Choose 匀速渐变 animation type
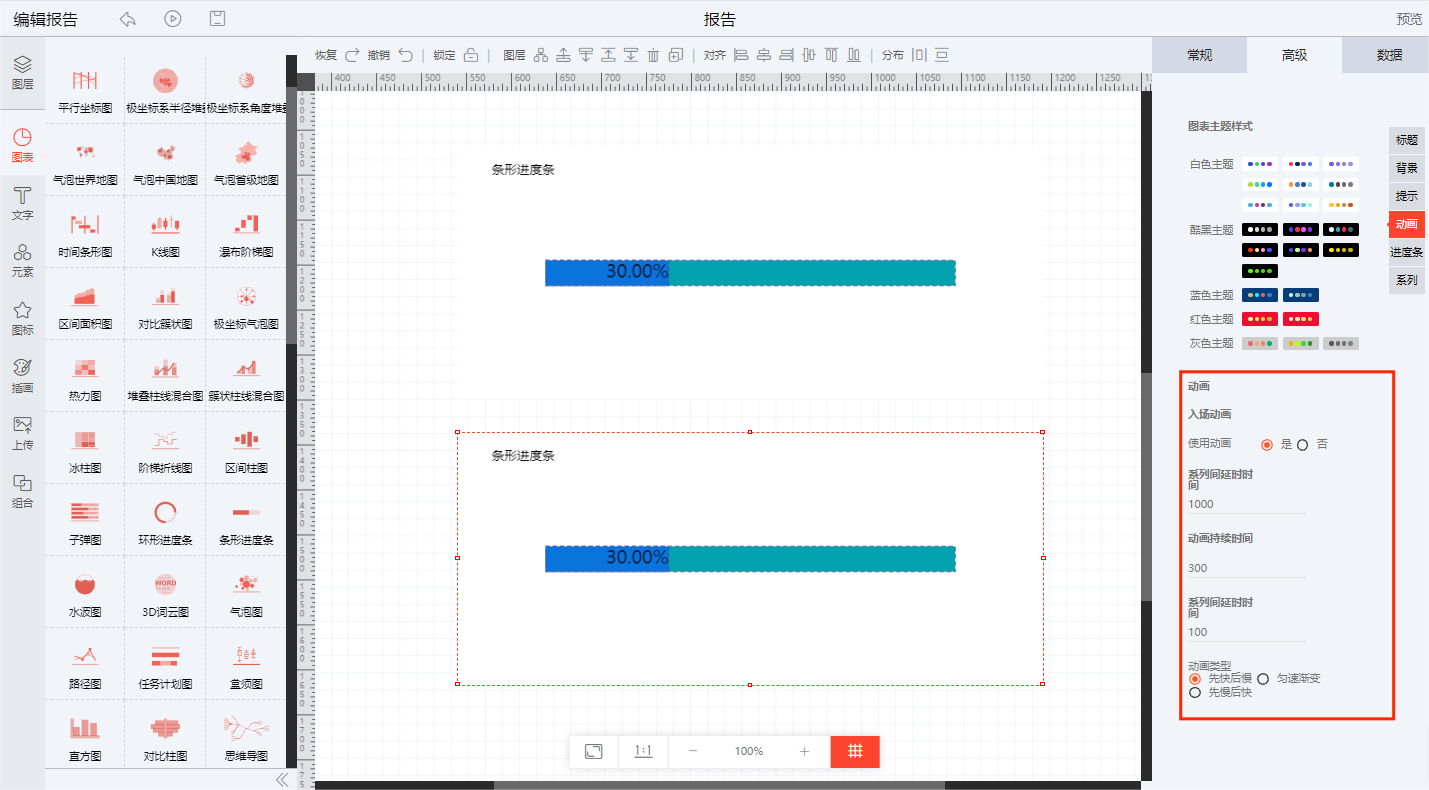The height and width of the screenshot is (790, 1429). [x=1264, y=679]
